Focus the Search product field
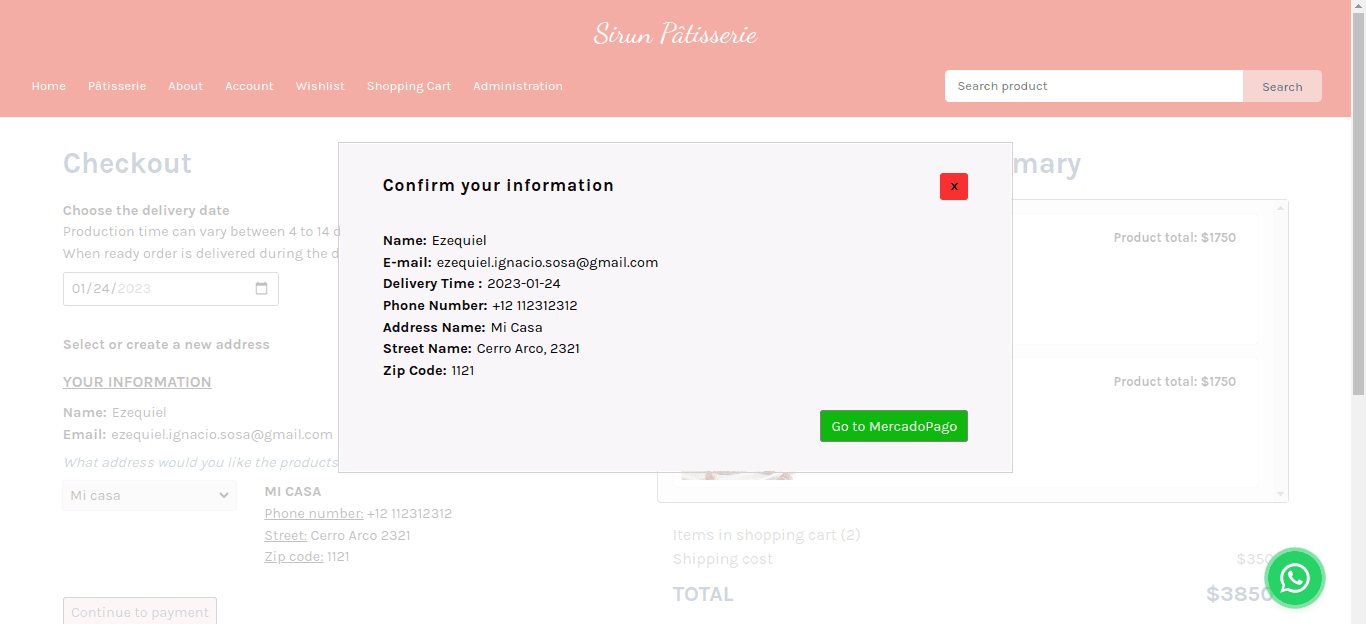Image resolution: width=1366 pixels, height=624 pixels. 1093,86
